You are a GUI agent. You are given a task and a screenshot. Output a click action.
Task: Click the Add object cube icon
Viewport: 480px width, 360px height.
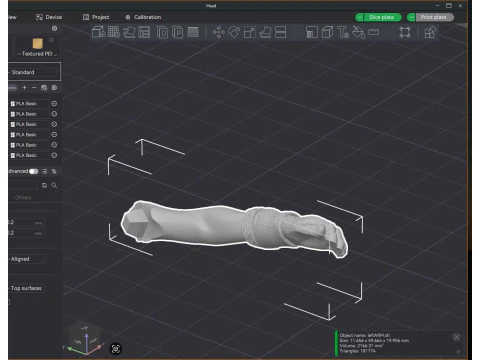coord(99,32)
